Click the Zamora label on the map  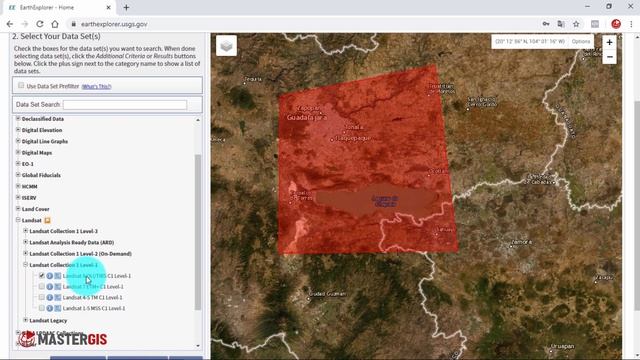click(521, 242)
